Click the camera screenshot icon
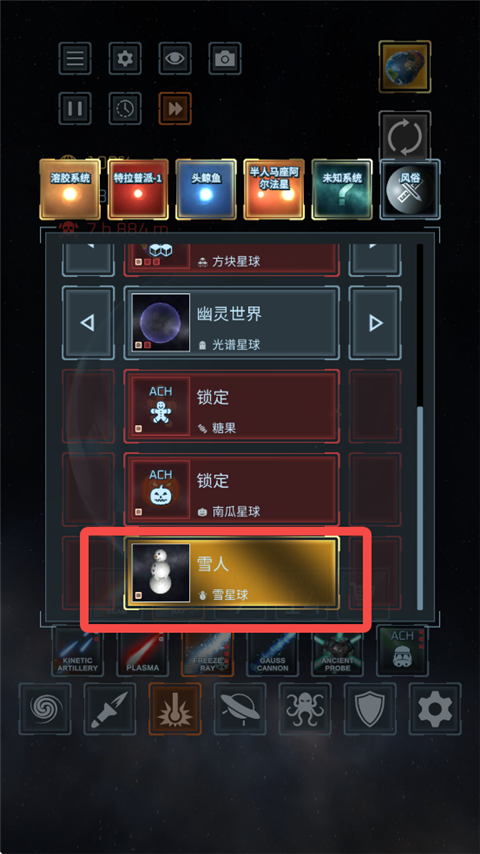 coord(224,58)
